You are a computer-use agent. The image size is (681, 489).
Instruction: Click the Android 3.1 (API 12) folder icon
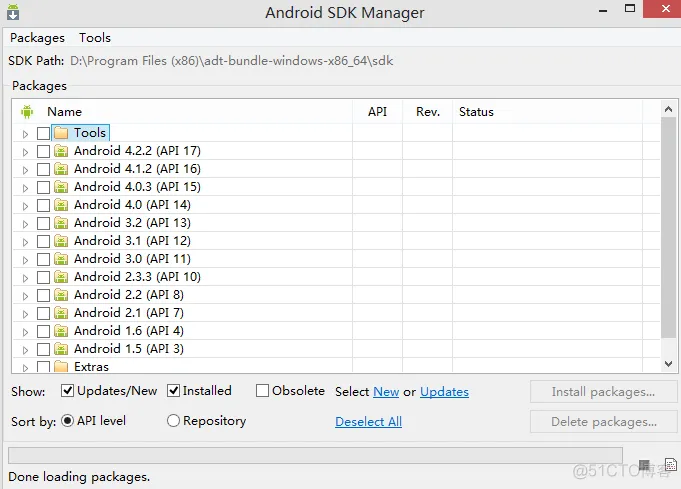tap(61, 241)
